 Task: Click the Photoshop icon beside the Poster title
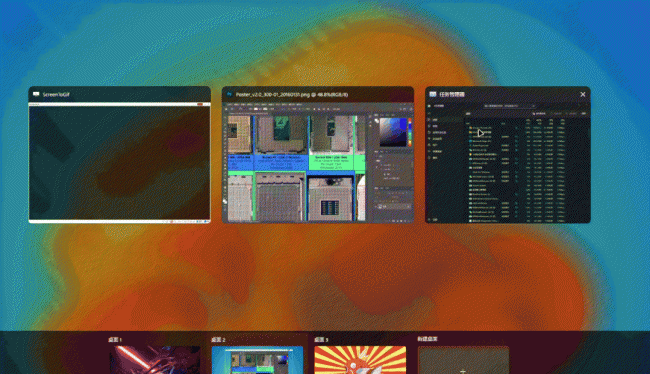coord(229,95)
